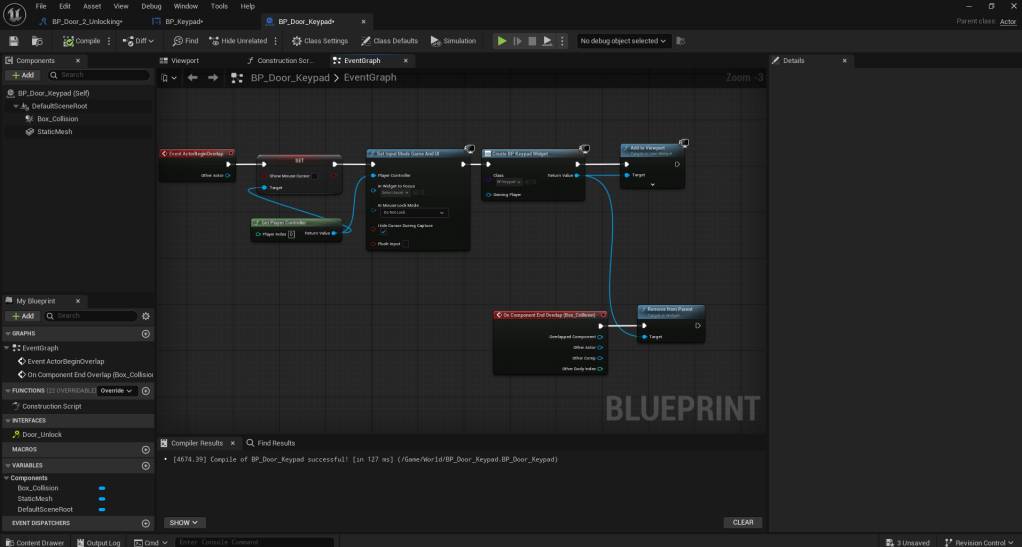
Task: Open the functions Override dropdown
Action: click(x=116, y=391)
